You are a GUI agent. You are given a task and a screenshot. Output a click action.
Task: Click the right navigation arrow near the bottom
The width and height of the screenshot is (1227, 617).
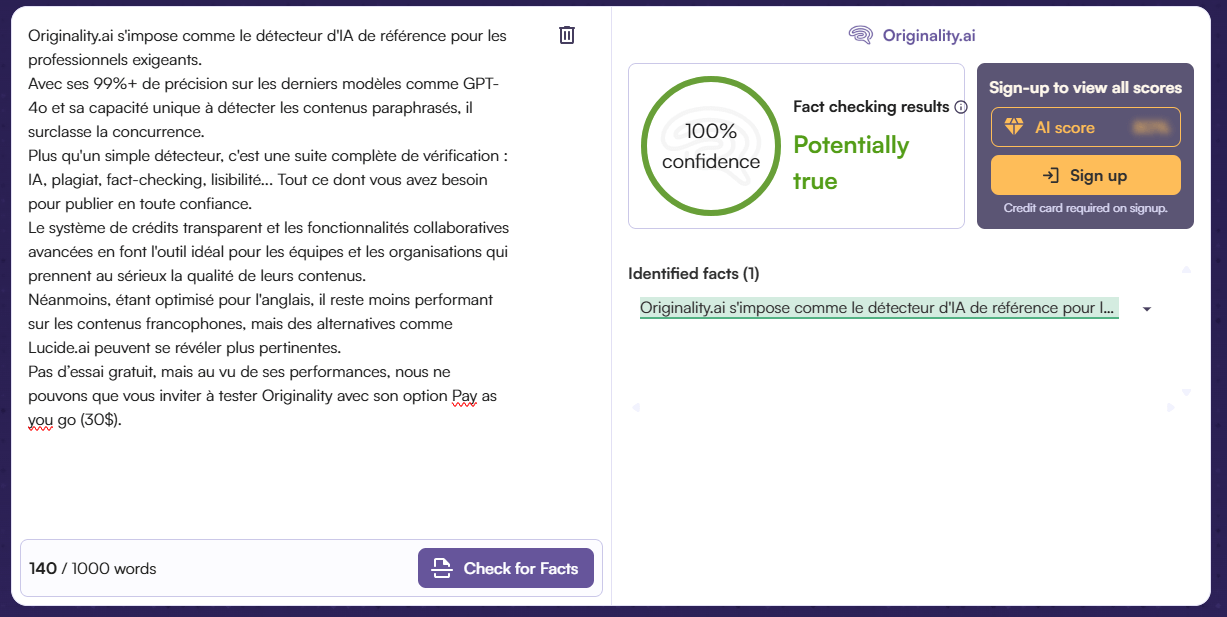click(1170, 406)
